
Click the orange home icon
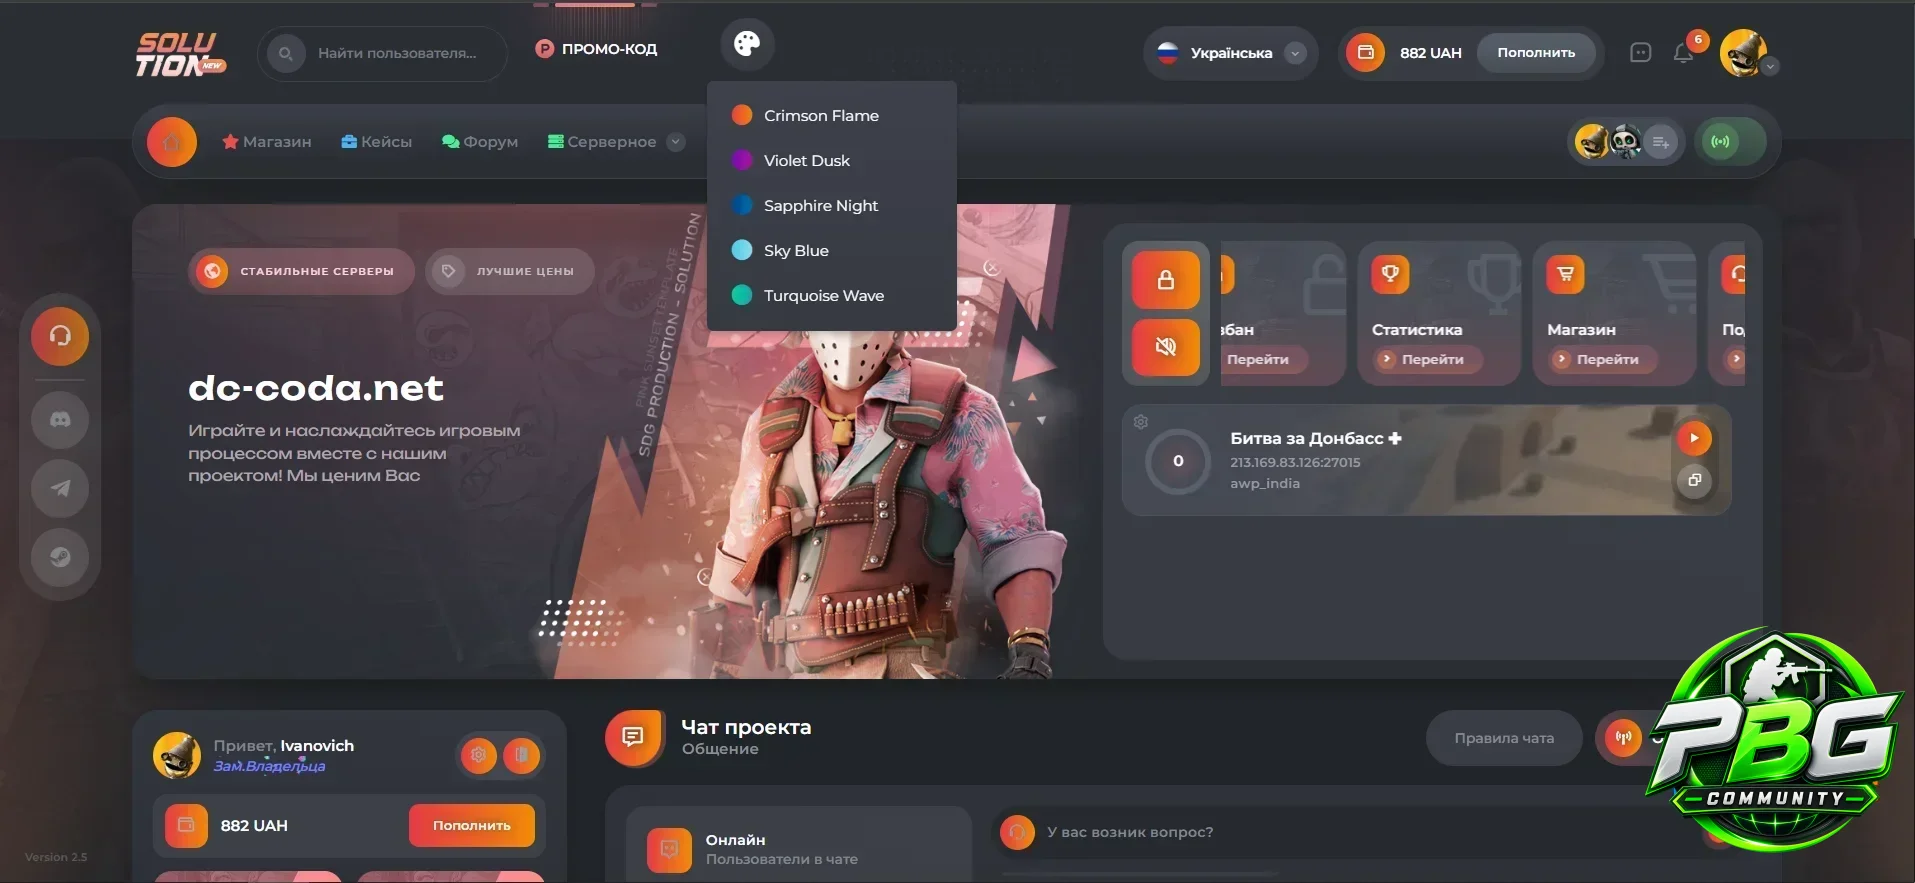(172, 142)
